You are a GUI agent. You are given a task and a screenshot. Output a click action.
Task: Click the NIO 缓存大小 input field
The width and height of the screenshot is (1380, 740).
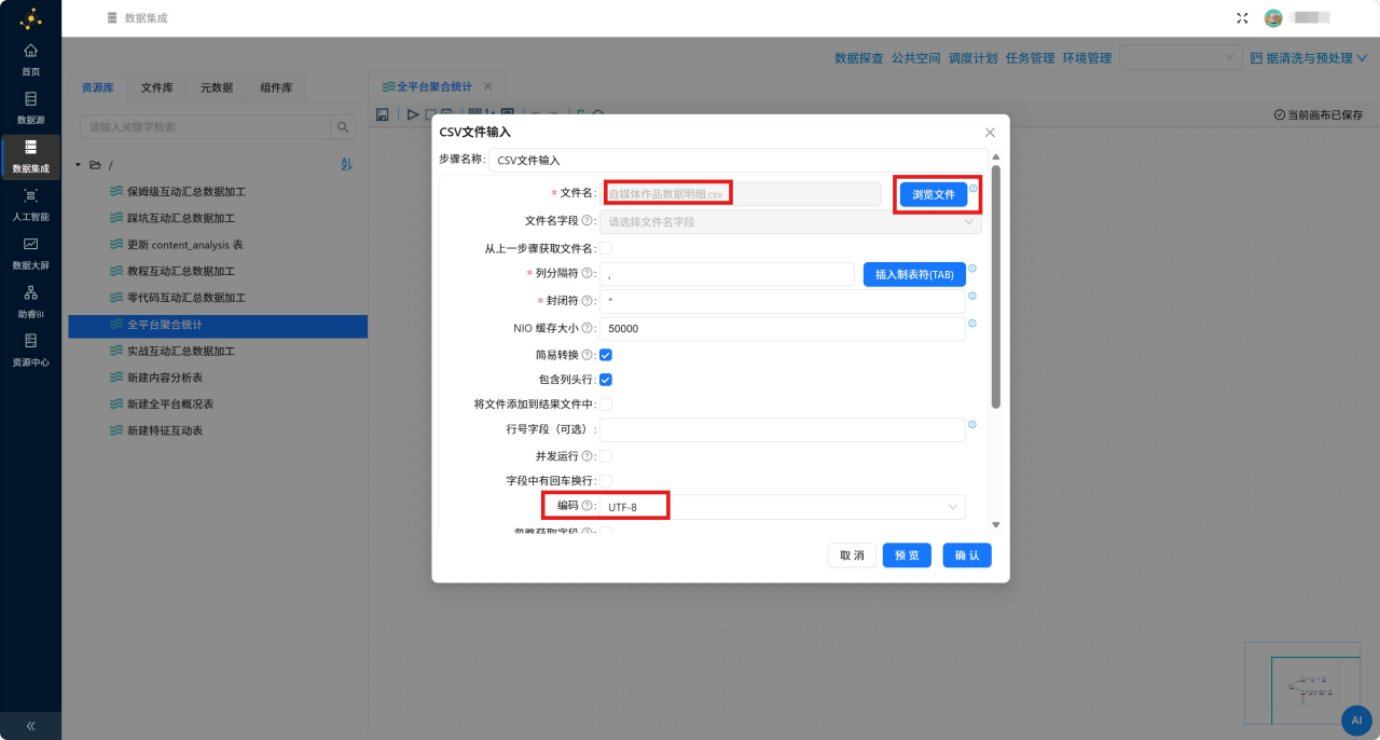click(x=783, y=328)
